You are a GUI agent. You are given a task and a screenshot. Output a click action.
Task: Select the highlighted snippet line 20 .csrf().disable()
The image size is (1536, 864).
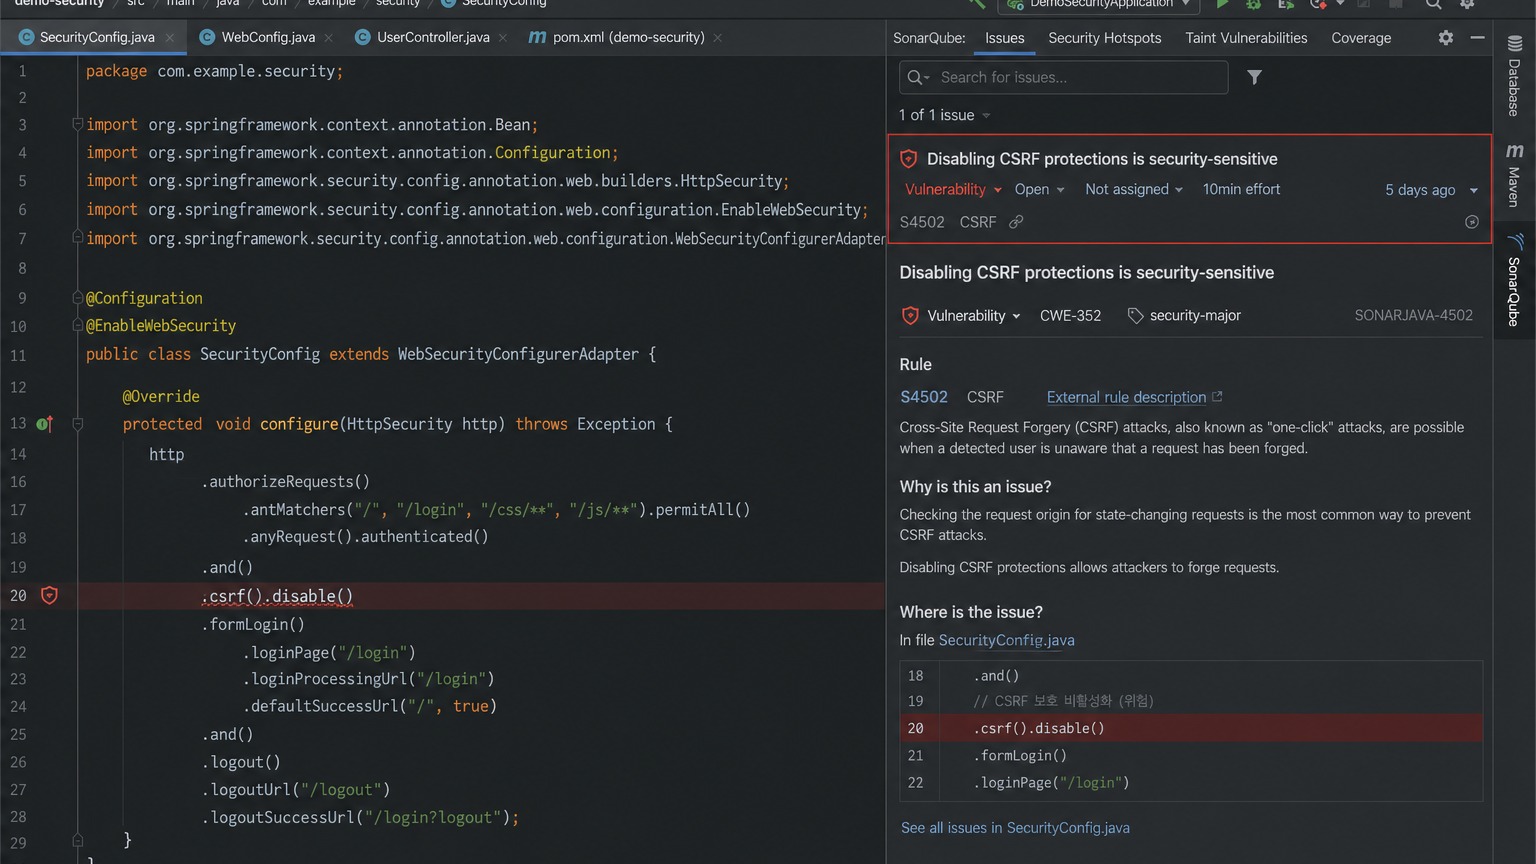[1191, 728]
